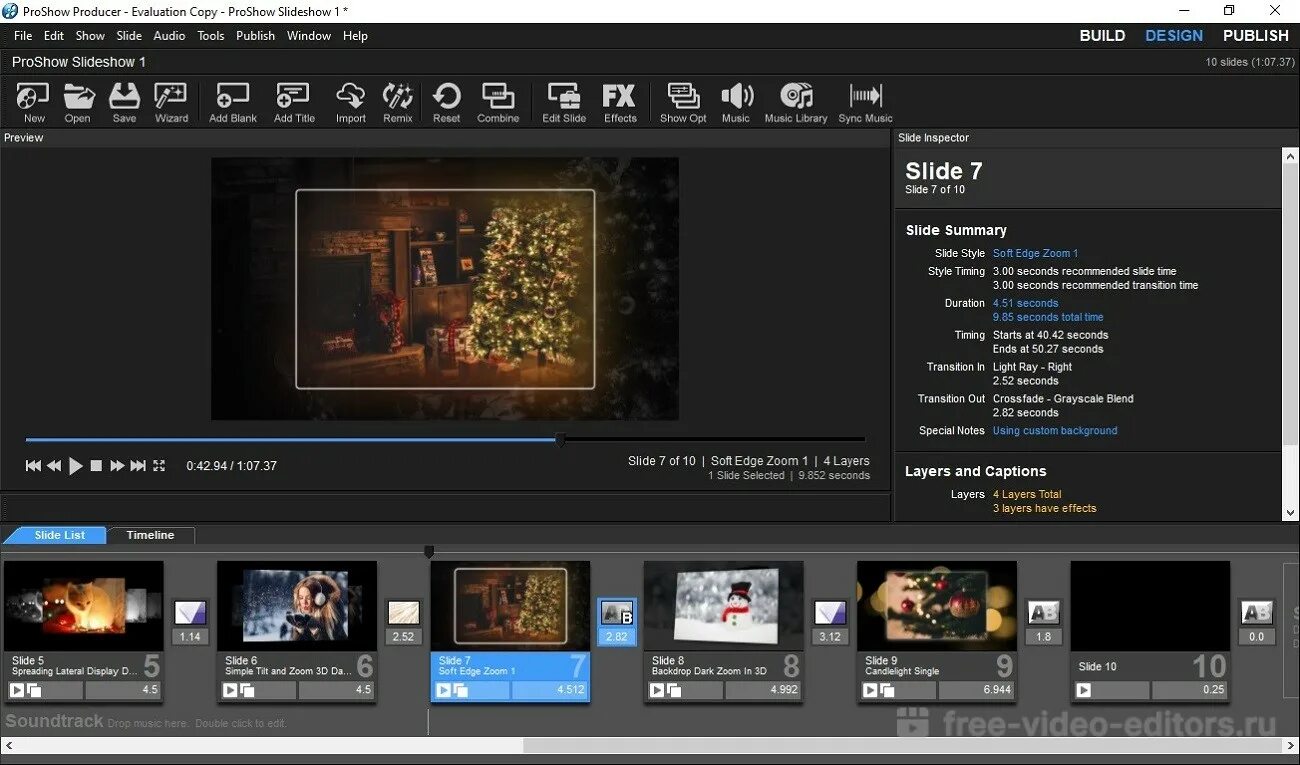
Task: Stop the preview playback
Action: 96,466
